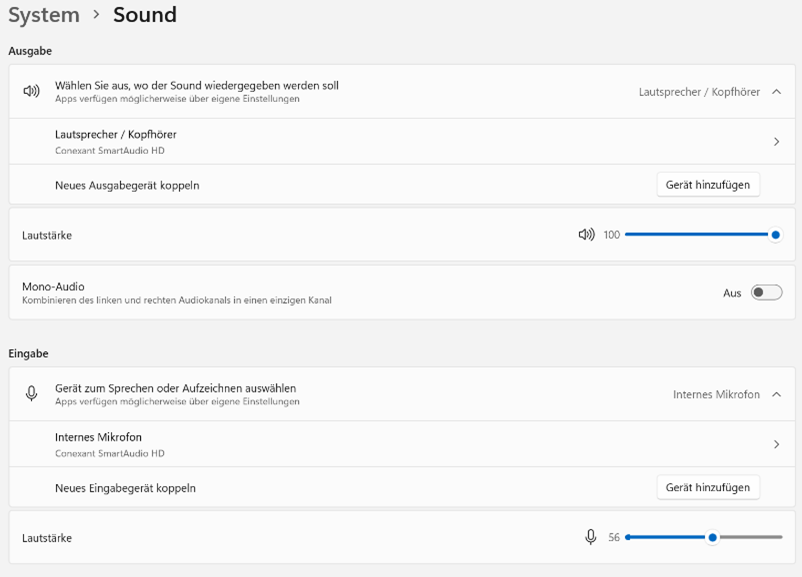Collapse the input device section chevron

(x=776, y=395)
